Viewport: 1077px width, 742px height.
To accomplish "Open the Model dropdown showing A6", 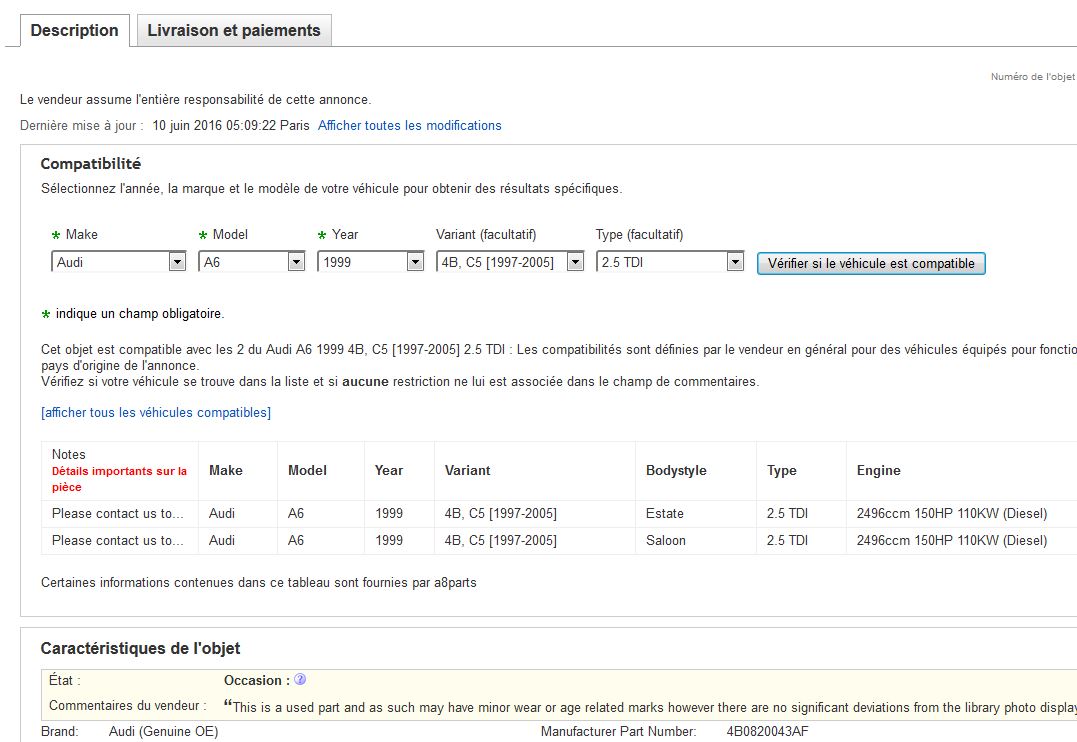I will (254, 262).
